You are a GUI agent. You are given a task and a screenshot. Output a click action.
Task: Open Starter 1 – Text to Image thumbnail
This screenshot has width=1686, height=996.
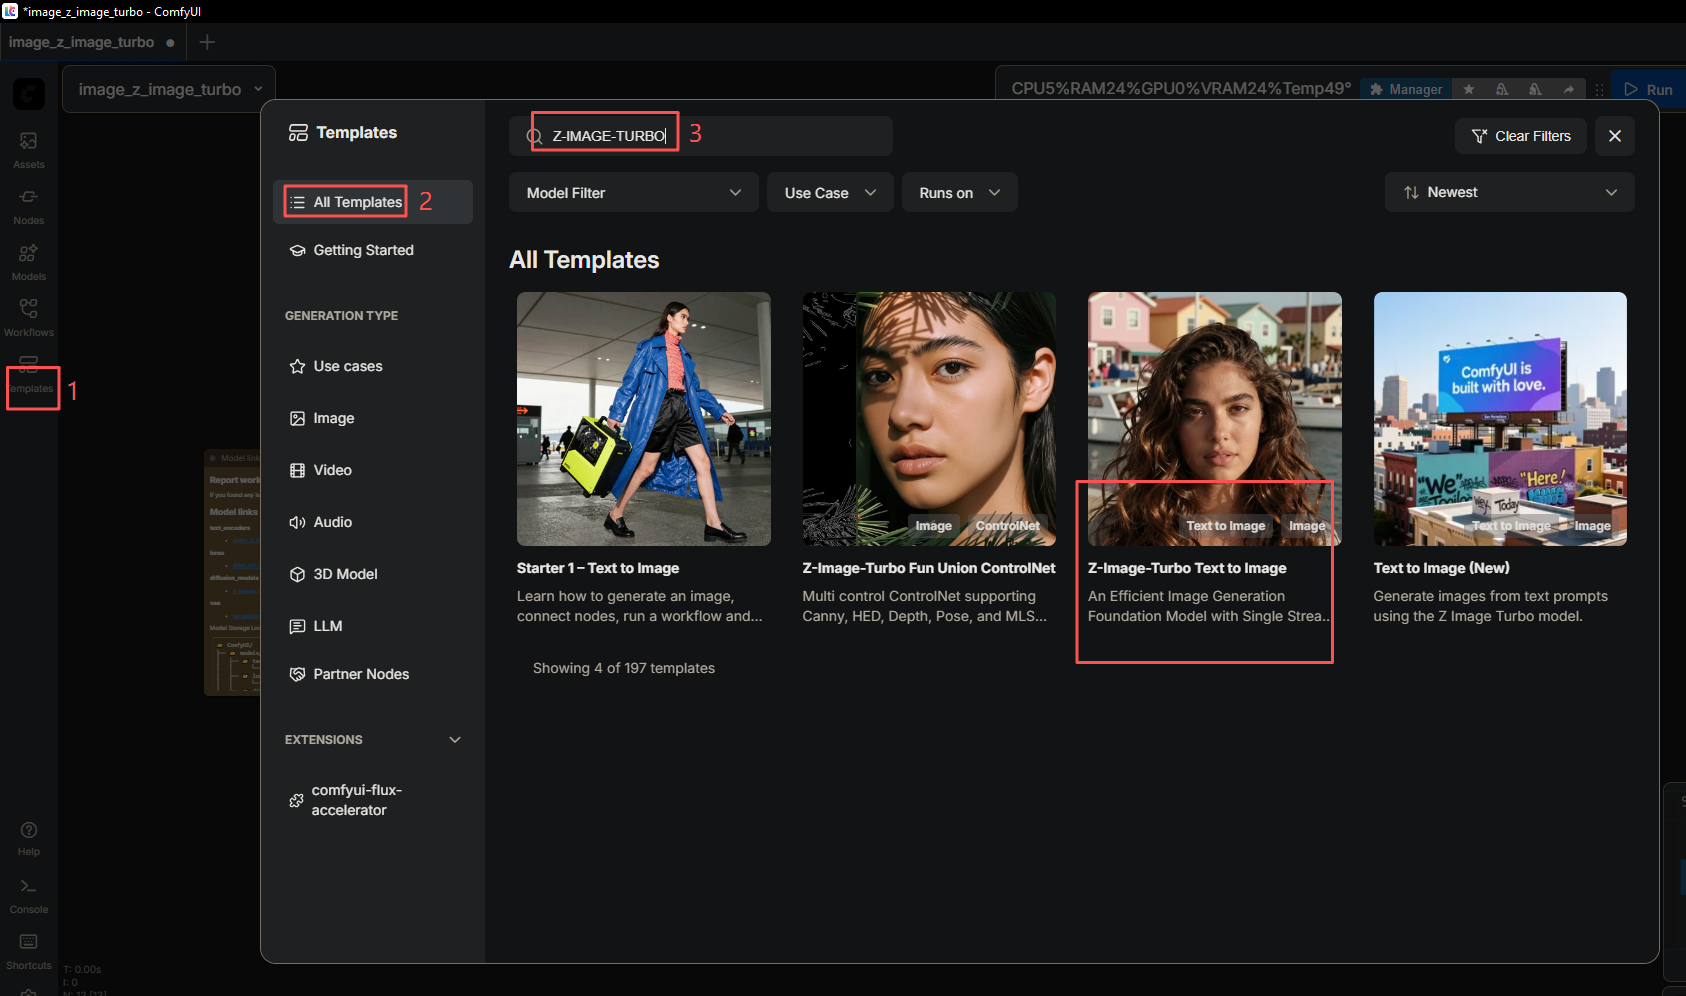point(644,419)
